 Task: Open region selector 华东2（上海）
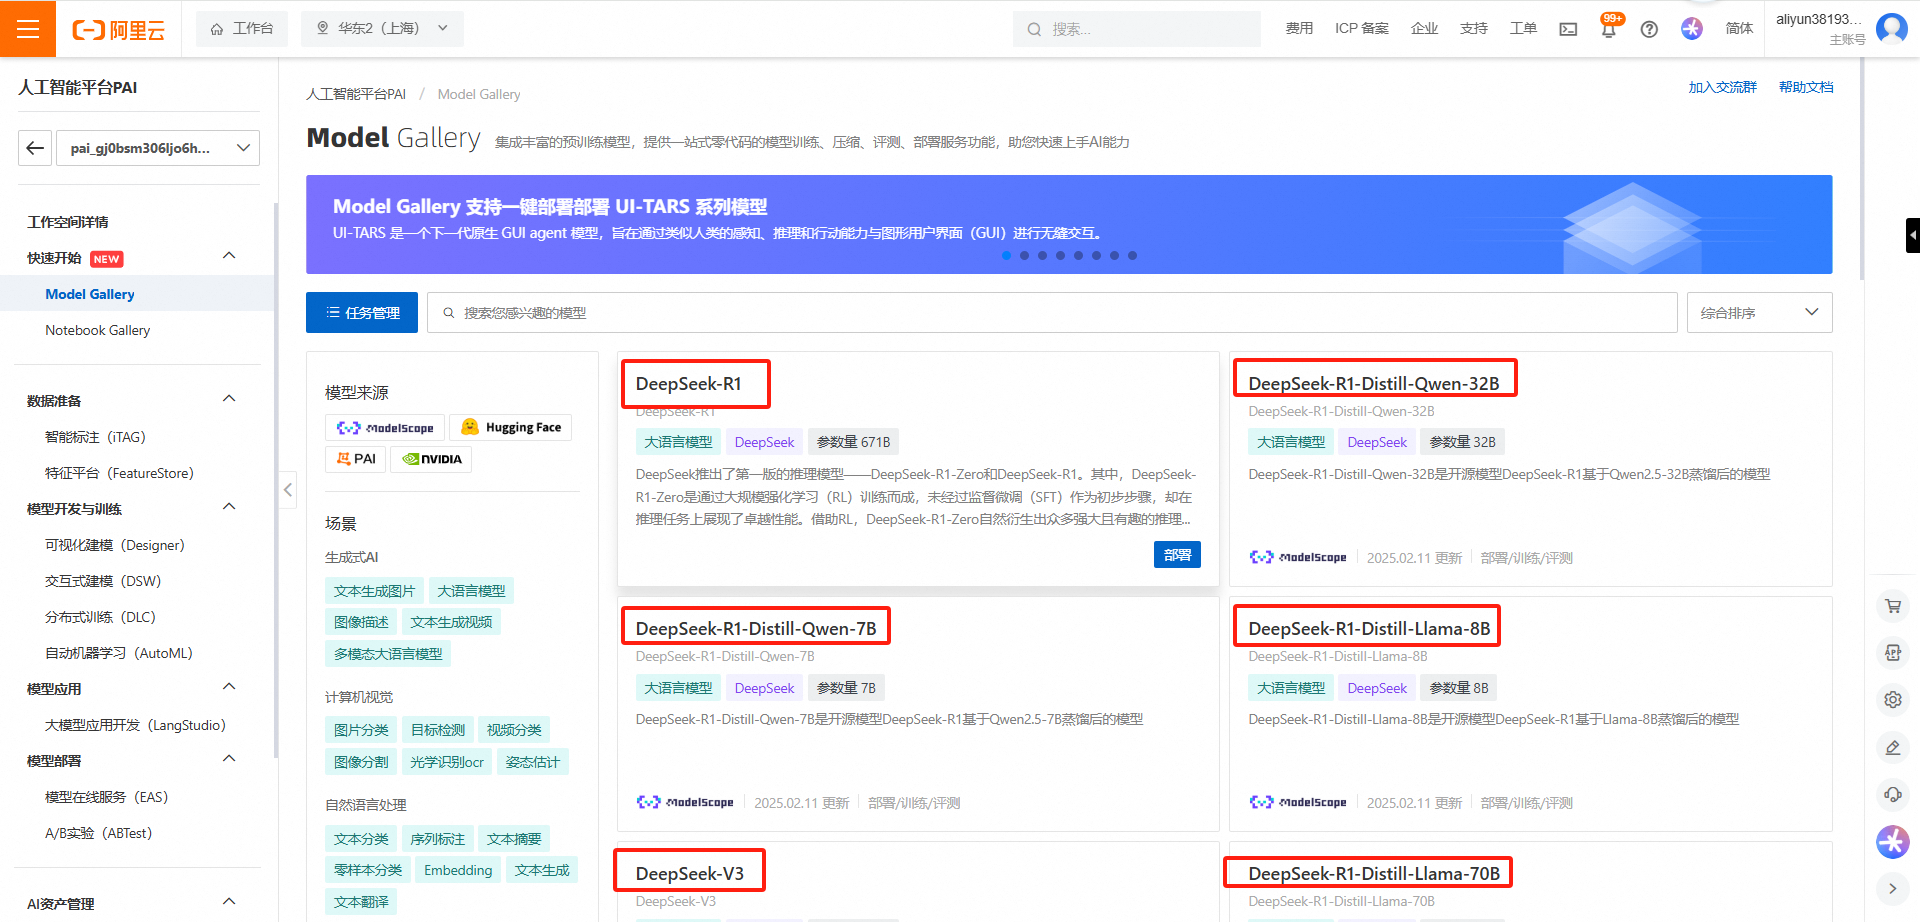coord(382,28)
